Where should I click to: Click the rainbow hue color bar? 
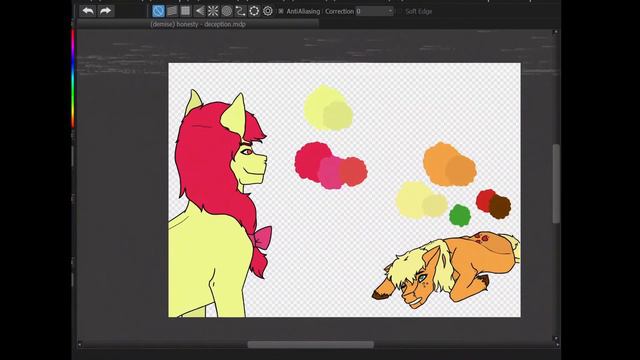tap(73, 78)
